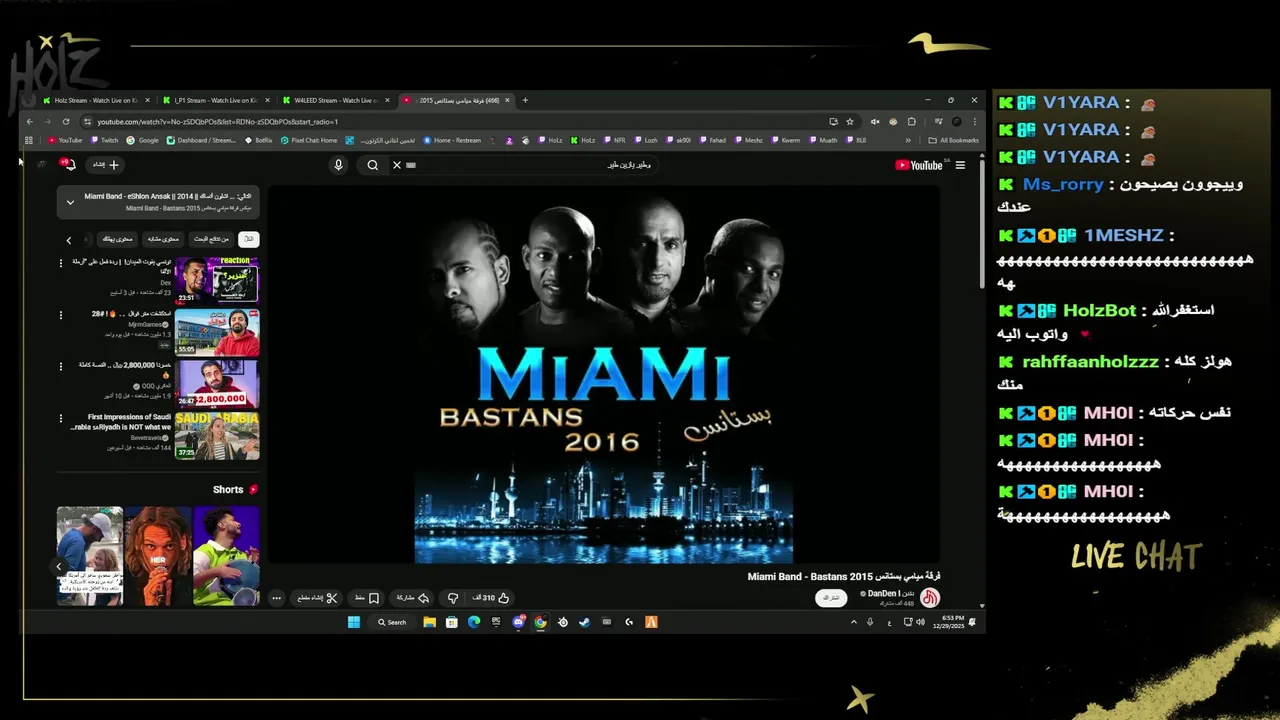The height and width of the screenshot is (720, 1280).
Task: Switch to the l_P1 Stream tab
Action: coord(217,100)
